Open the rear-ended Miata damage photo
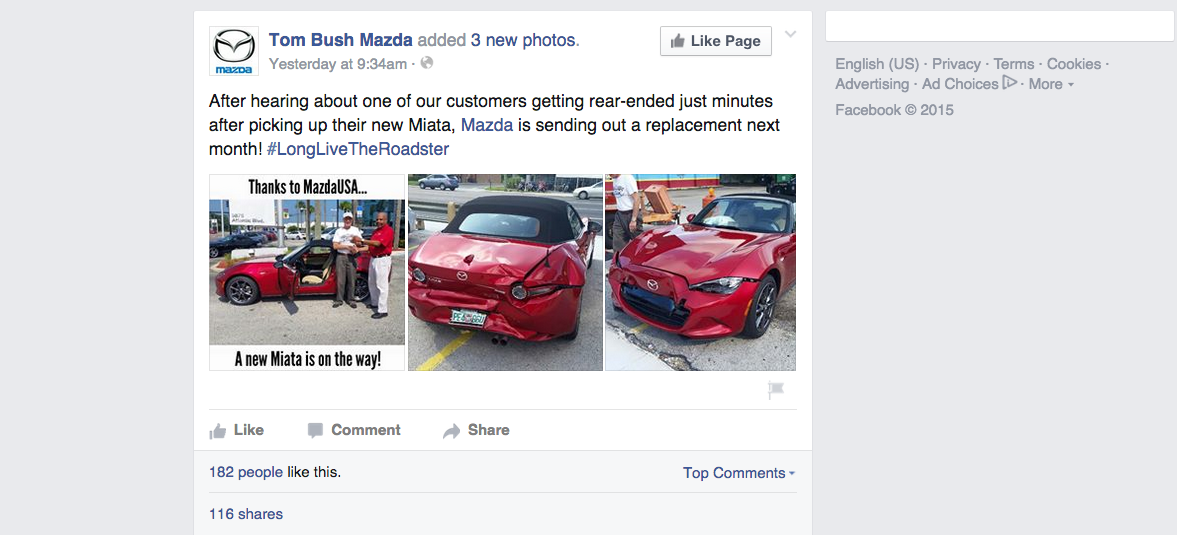 click(x=505, y=272)
